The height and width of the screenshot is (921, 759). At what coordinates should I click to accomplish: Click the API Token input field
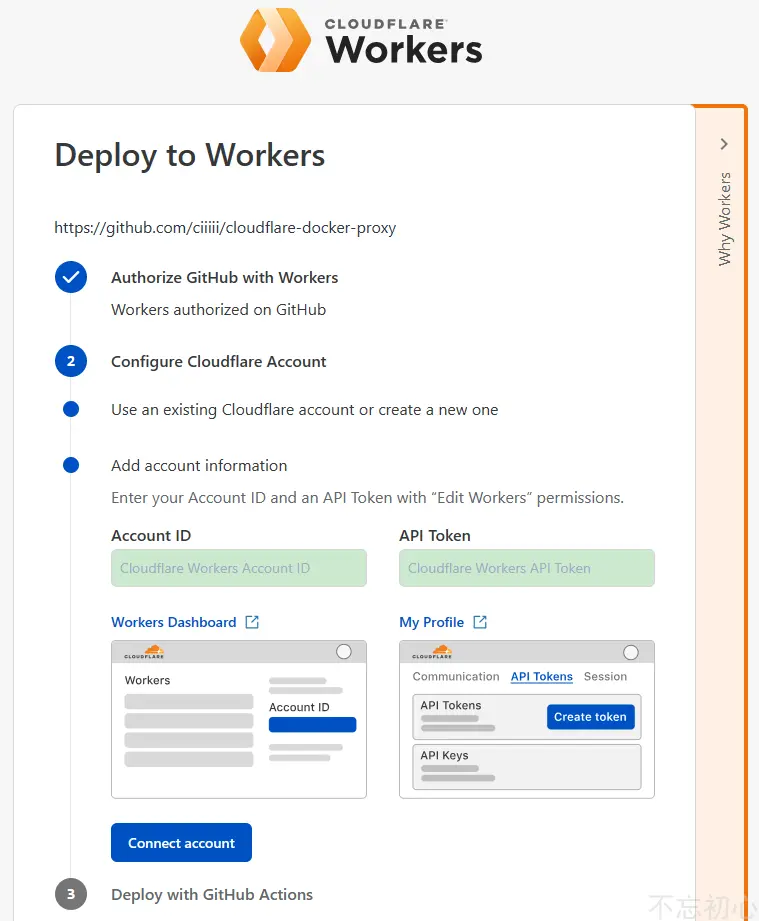pos(526,568)
